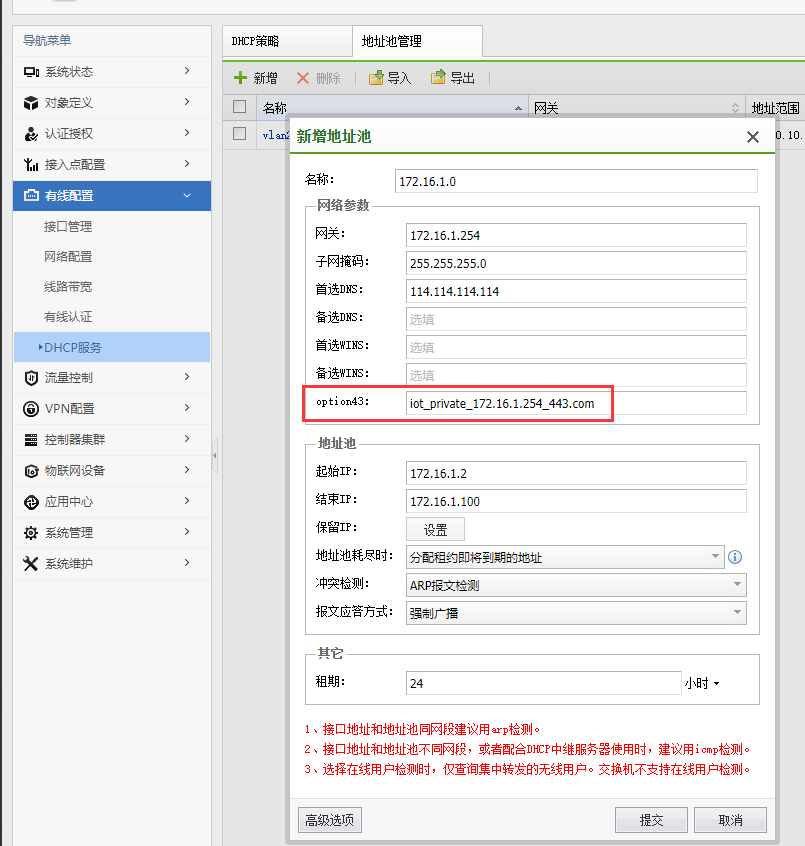This screenshot has width=805, height=846.
Task: Click the 租期 input field
Action: 544,683
